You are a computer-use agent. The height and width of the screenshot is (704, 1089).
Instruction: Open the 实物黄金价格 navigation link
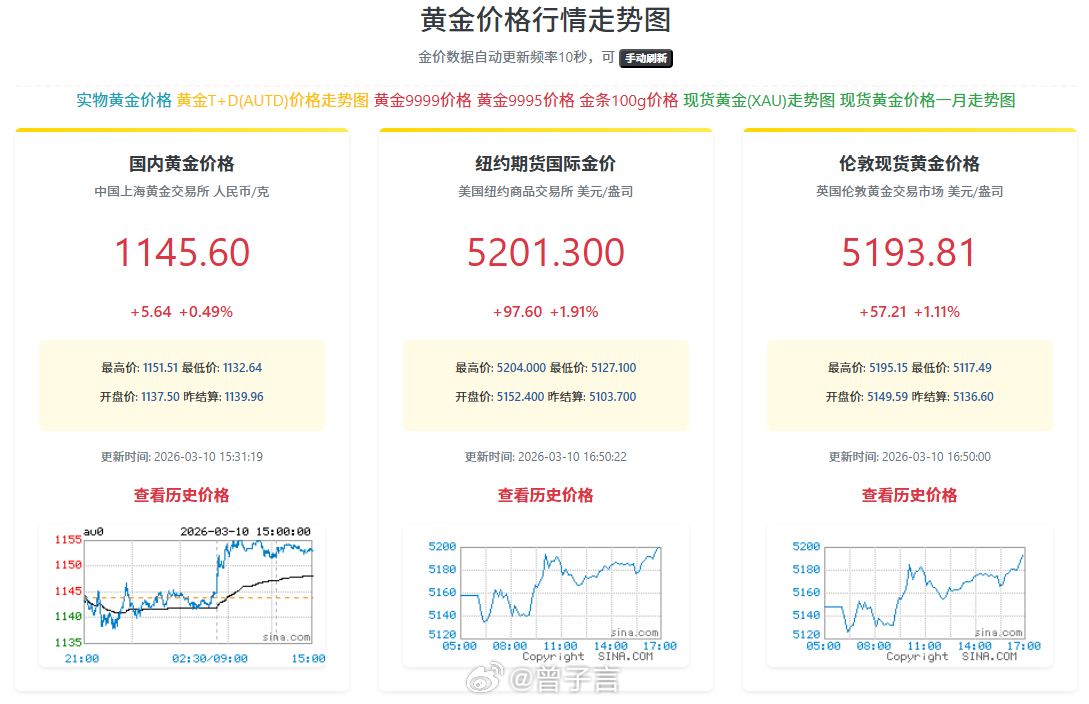click(x=122, y=101)
